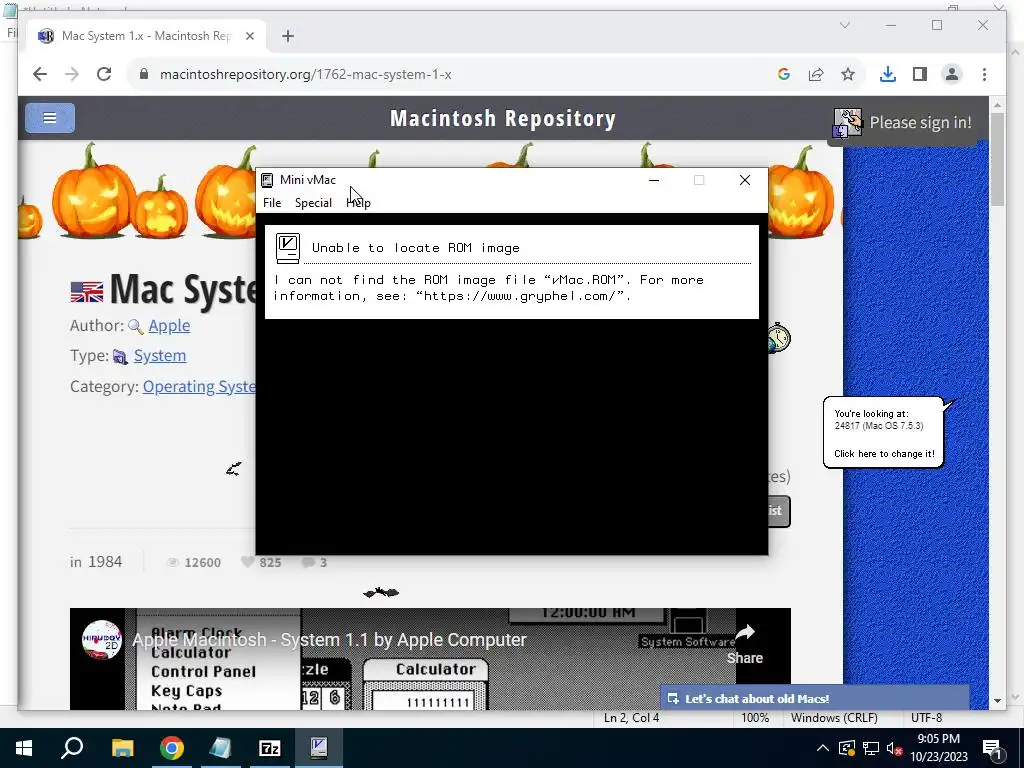Open the Special menu in Mini vMac

[x=313, y=202]
